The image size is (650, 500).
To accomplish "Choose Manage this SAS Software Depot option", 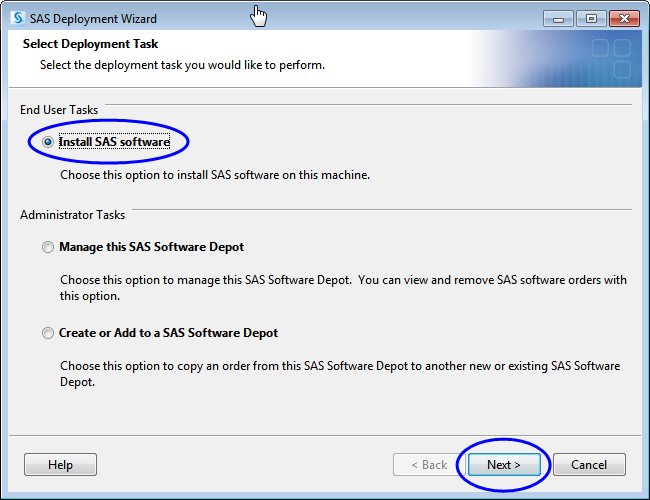I will point(48,247).
